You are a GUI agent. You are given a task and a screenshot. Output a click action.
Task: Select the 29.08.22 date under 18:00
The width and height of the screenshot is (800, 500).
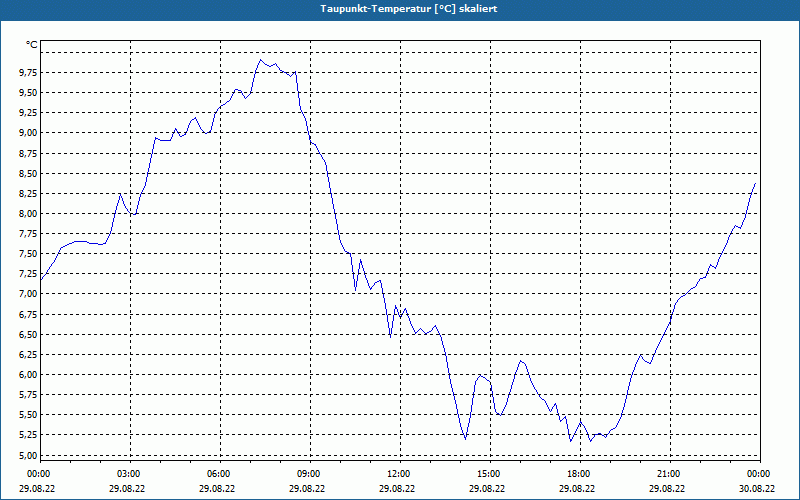pyautogui.click(x=577, y=488)
